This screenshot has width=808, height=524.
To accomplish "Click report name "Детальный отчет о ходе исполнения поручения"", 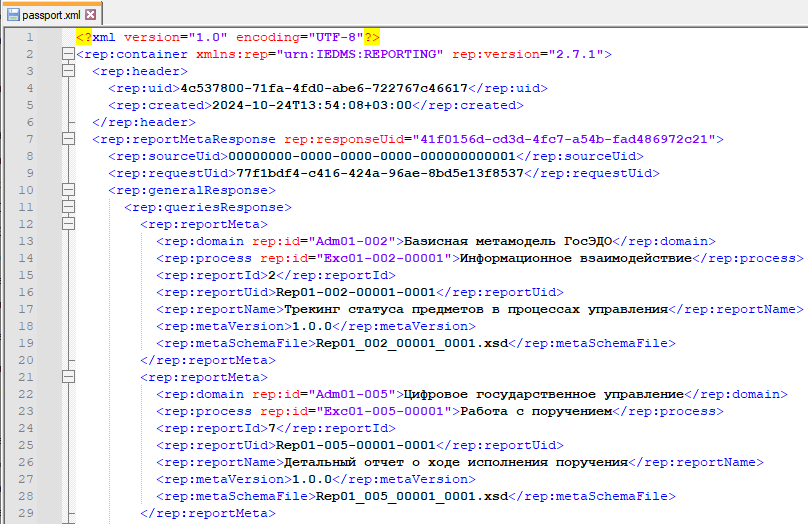I will coord(456,462).
